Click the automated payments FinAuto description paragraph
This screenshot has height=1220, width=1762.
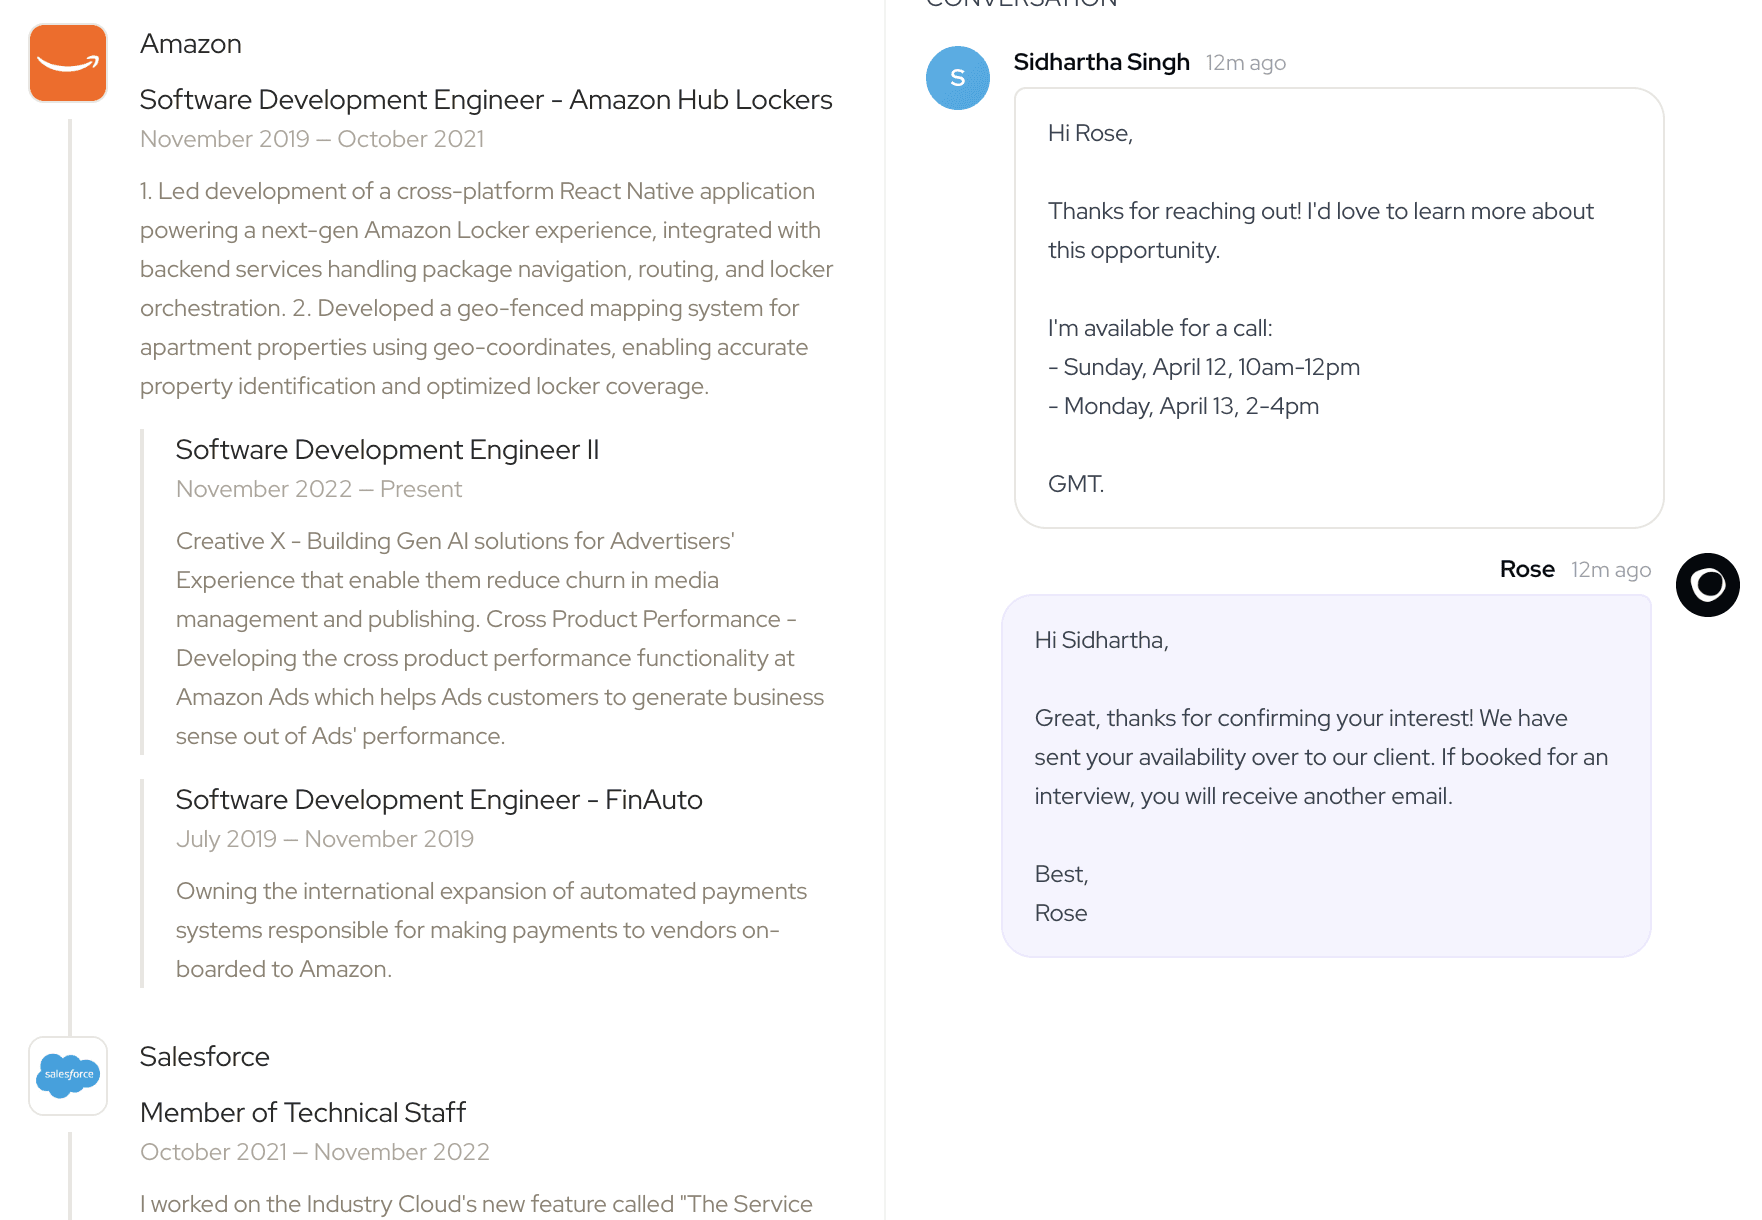point(491,930)
